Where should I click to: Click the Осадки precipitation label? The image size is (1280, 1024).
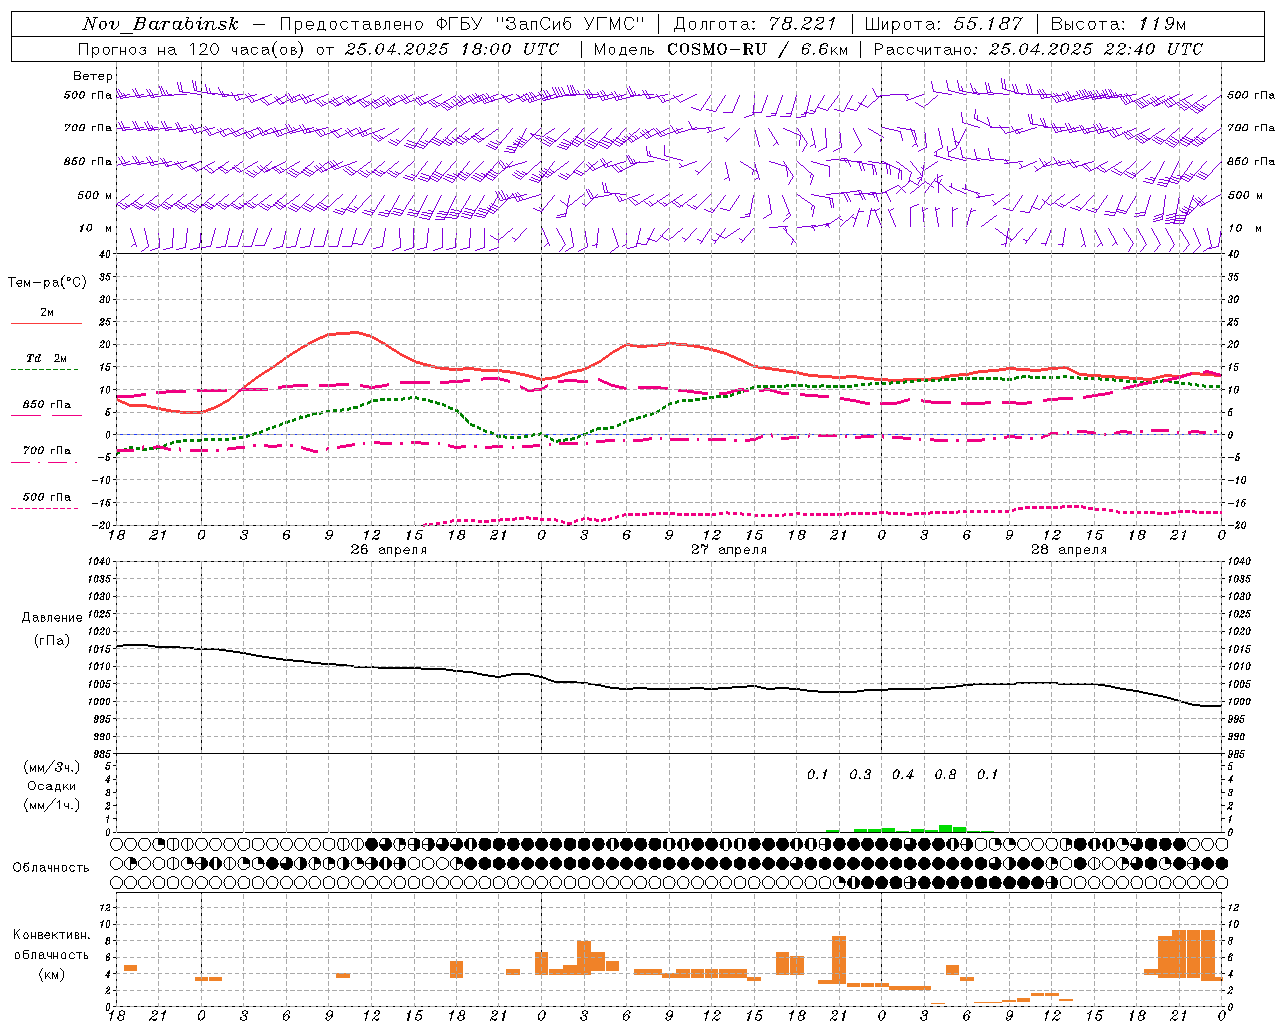click(x=52, y=786)
